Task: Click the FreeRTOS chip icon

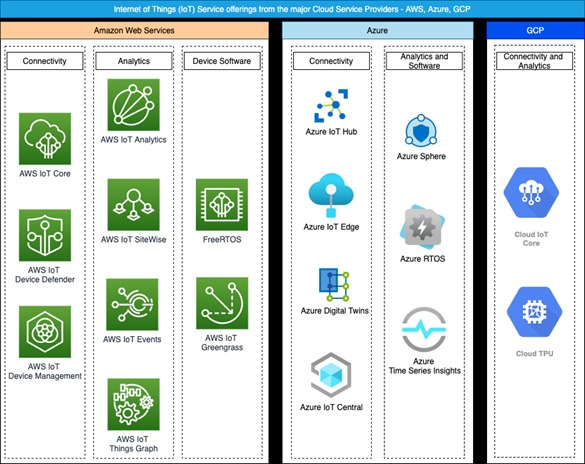Action: tap(222, 204)
